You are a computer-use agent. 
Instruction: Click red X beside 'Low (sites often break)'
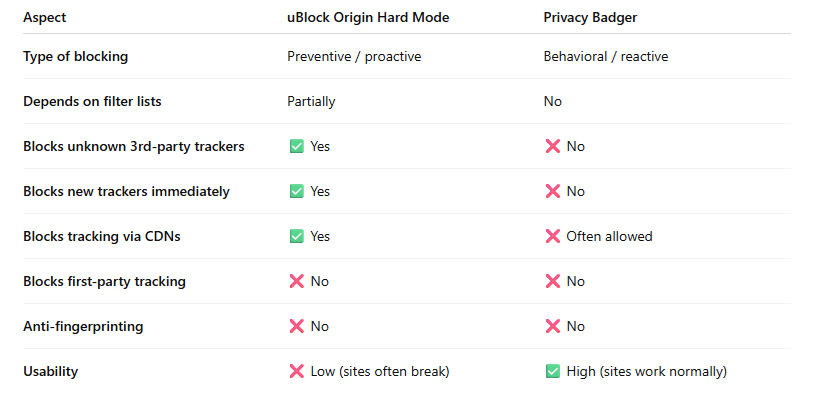296,371
